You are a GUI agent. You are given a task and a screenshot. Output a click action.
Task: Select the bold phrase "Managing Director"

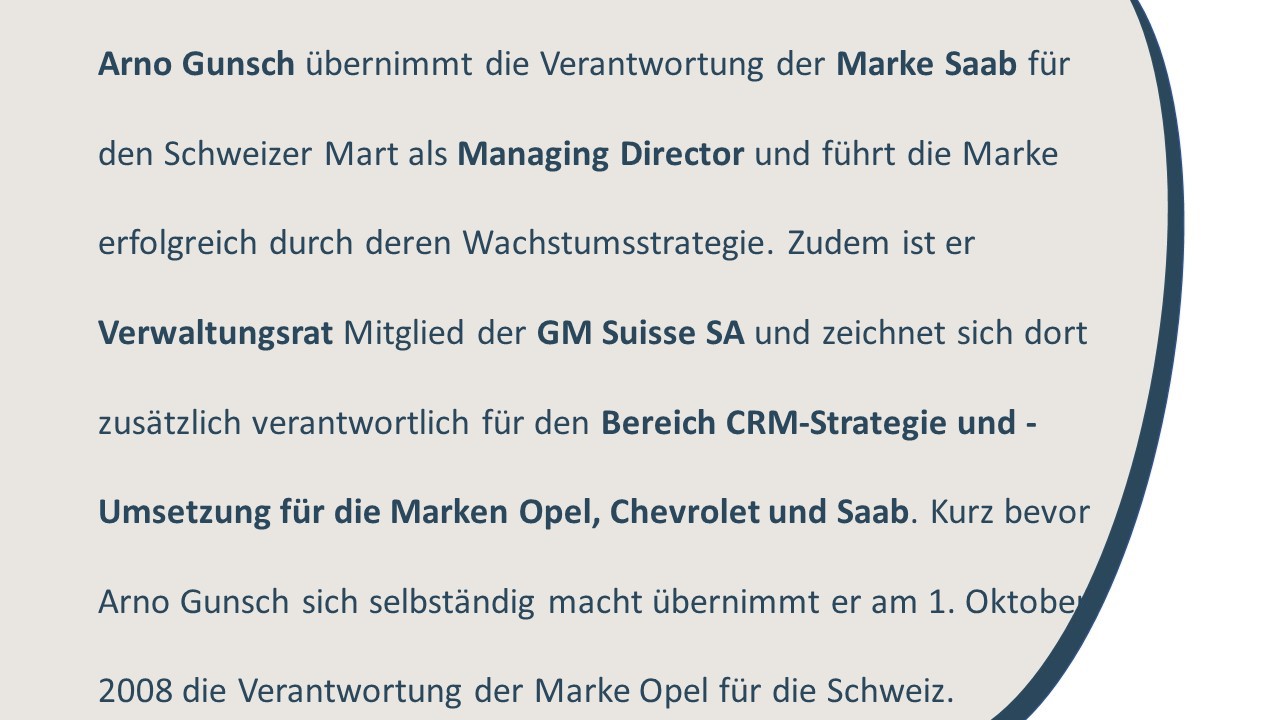(x=601, y=155)
